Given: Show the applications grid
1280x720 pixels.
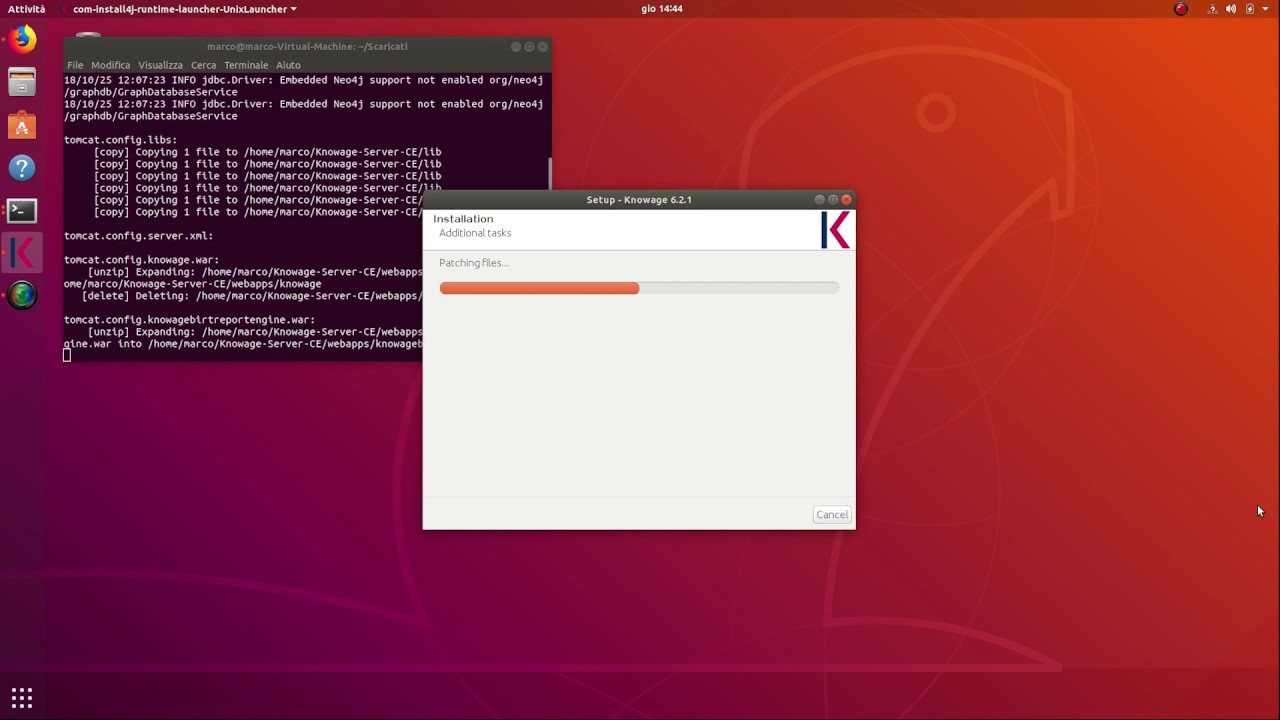Looking at the screenshot, I should [22, 697].
